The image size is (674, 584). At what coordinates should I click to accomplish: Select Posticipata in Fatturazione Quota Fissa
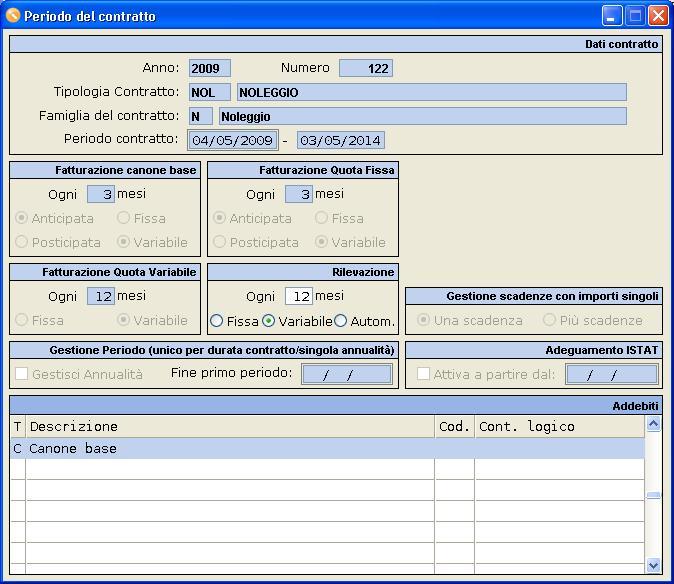click(219, 242)
